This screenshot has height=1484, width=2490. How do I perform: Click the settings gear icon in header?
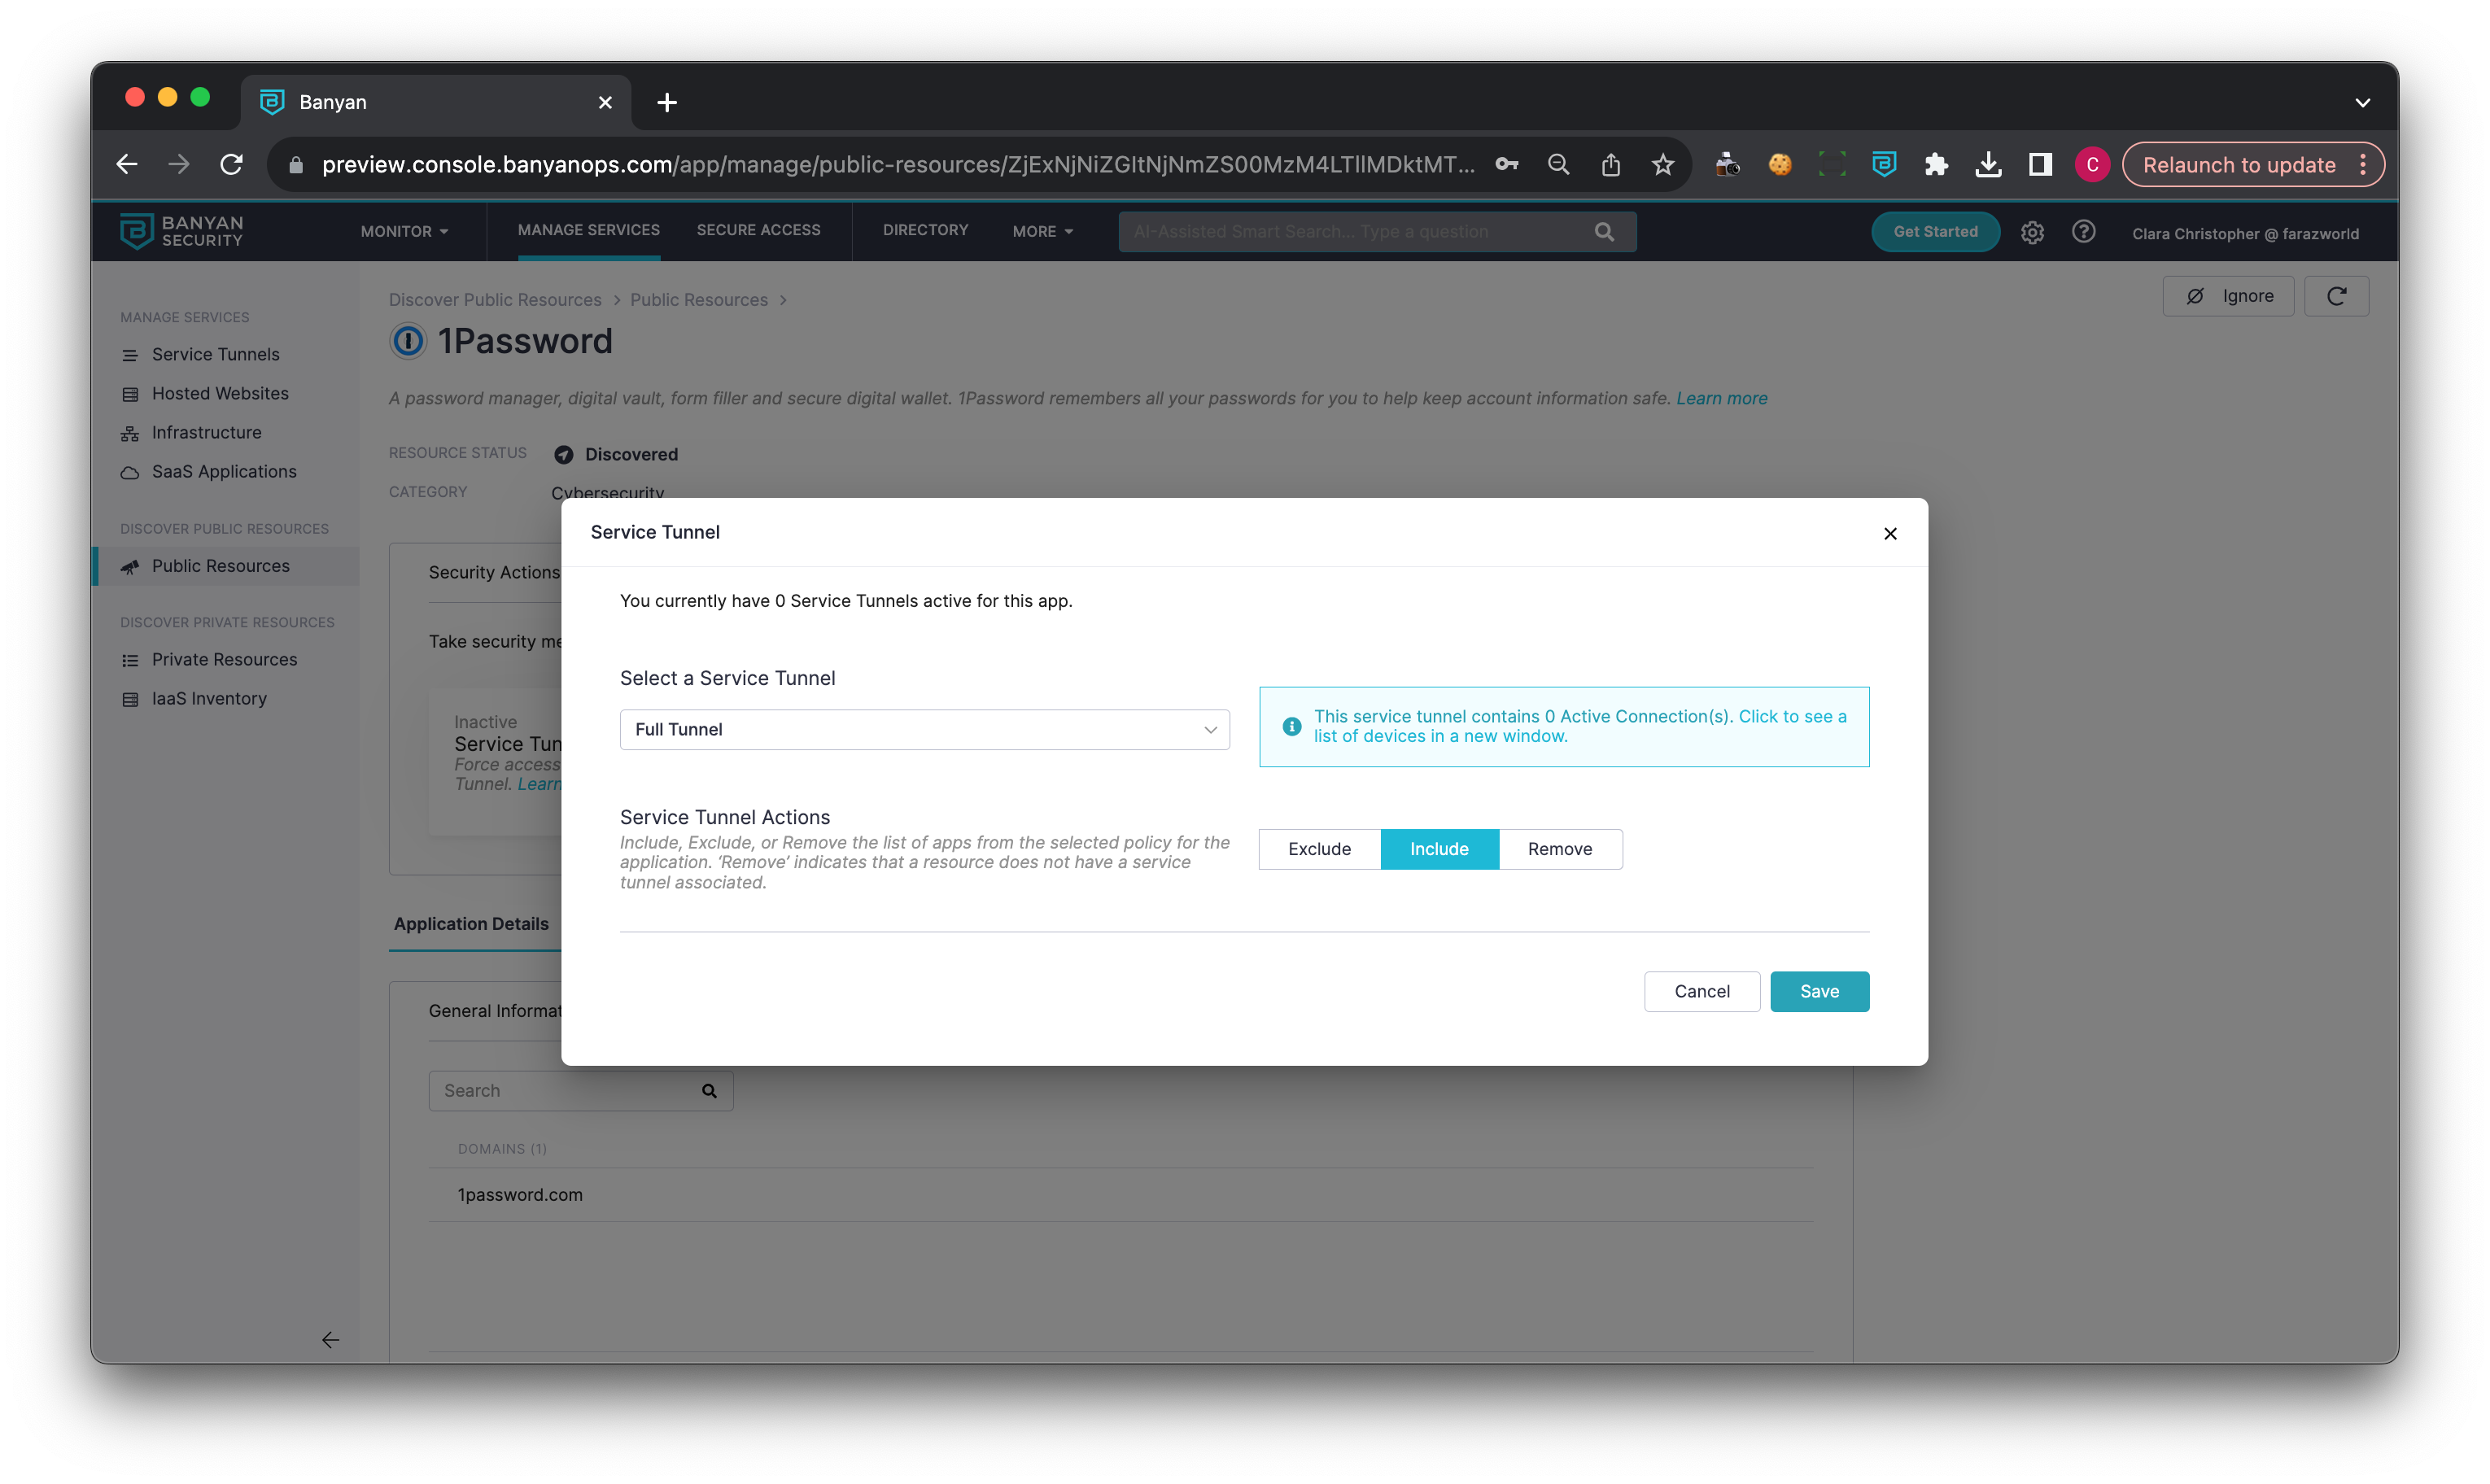pyautogui.click(x=2031, y=232)
